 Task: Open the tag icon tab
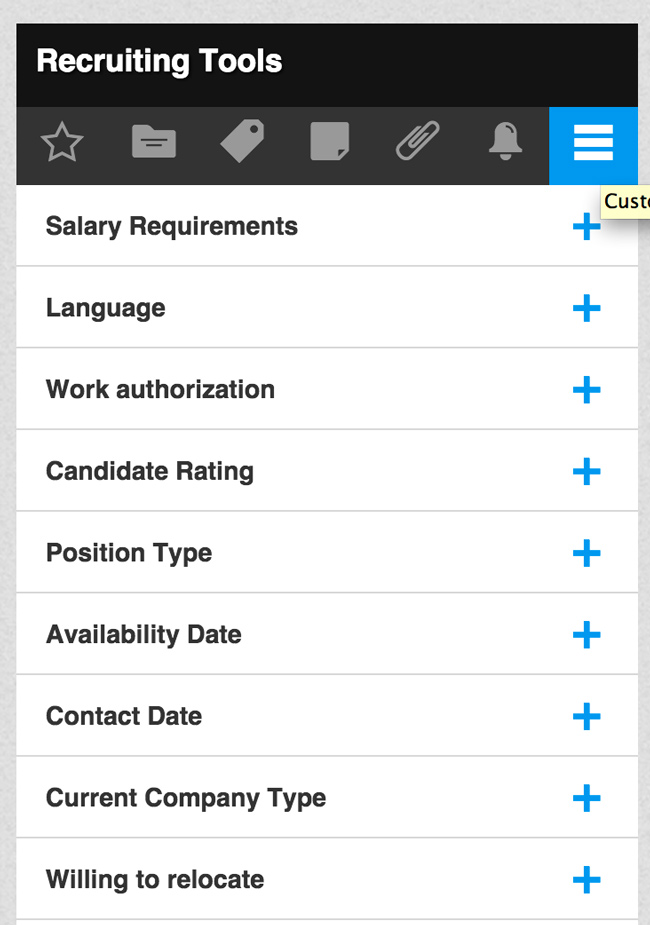point(242,142)
